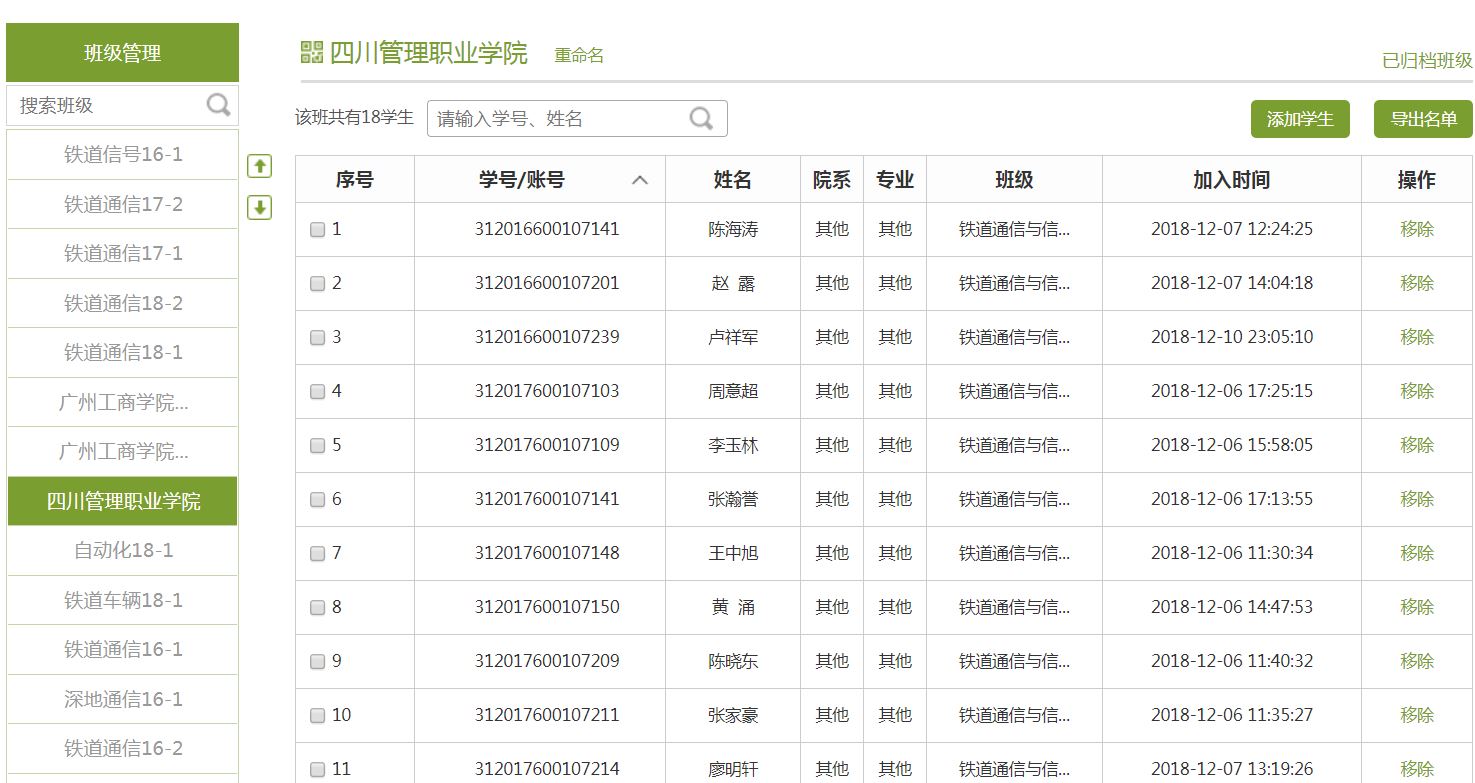Check the box for row 8 黄涌
This screenshot has height=783, width=1475.
317,607
